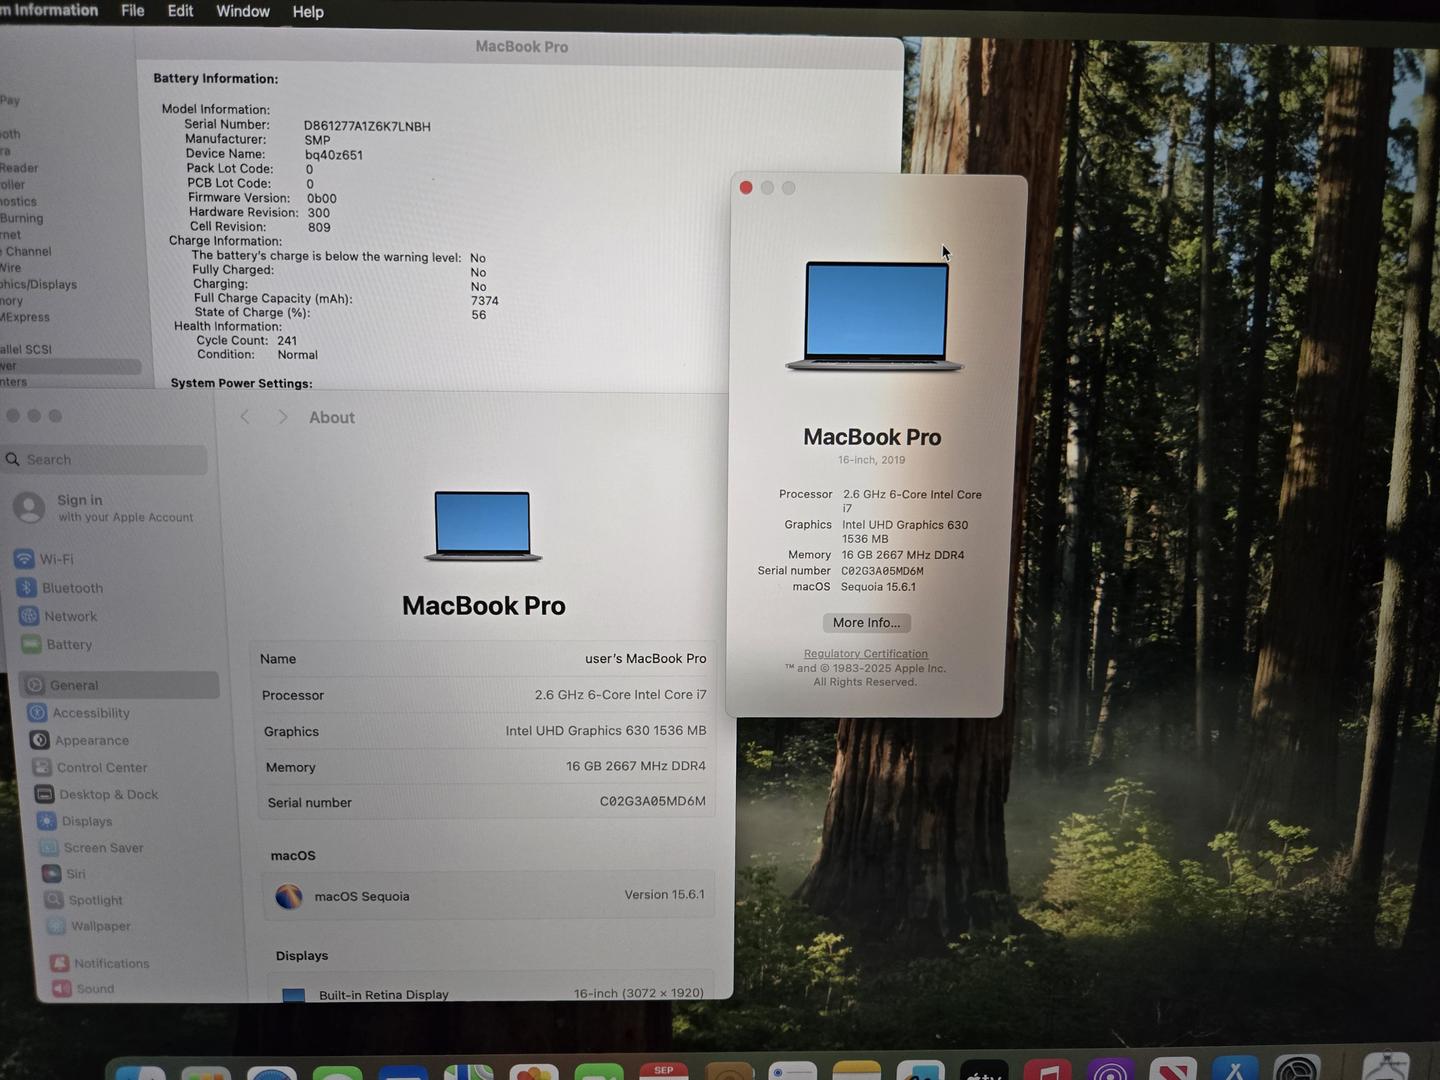Click MacBook Pro image in Settings About
This screenshot has height=1080, width=1440.
point(483,526)
